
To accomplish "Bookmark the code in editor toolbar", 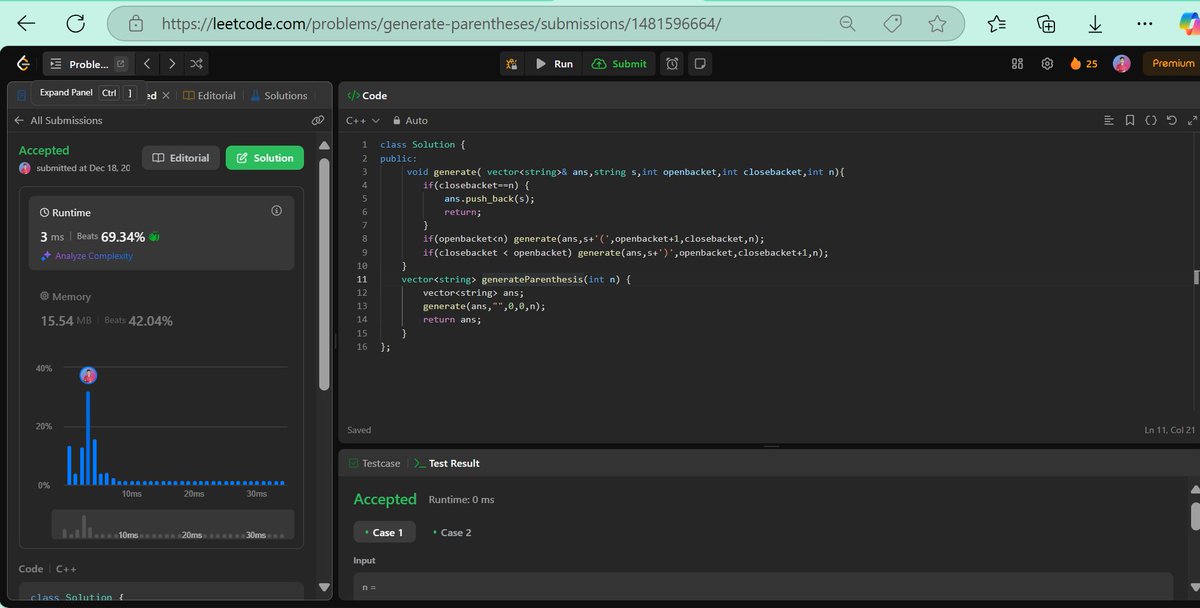I will pos(1129,120).
